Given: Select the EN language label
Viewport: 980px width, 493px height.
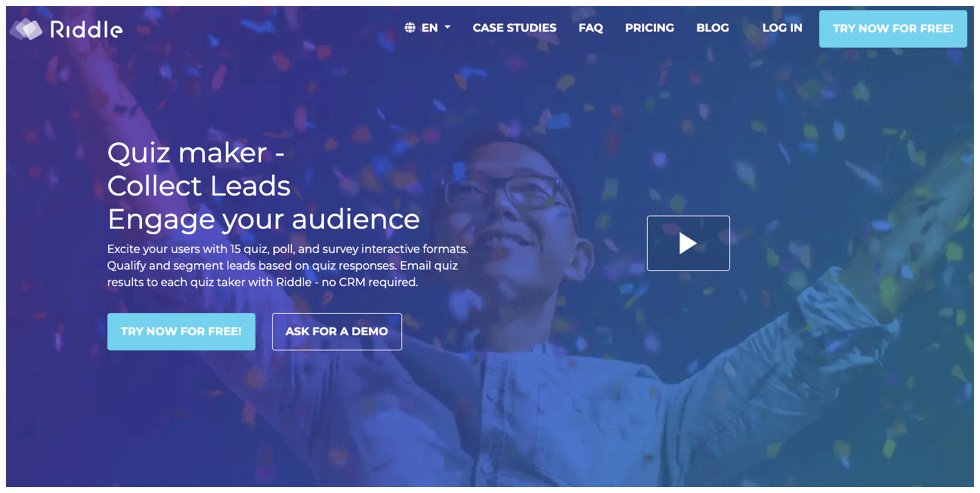Looking at the screenshot, I should tap(429, 27).
